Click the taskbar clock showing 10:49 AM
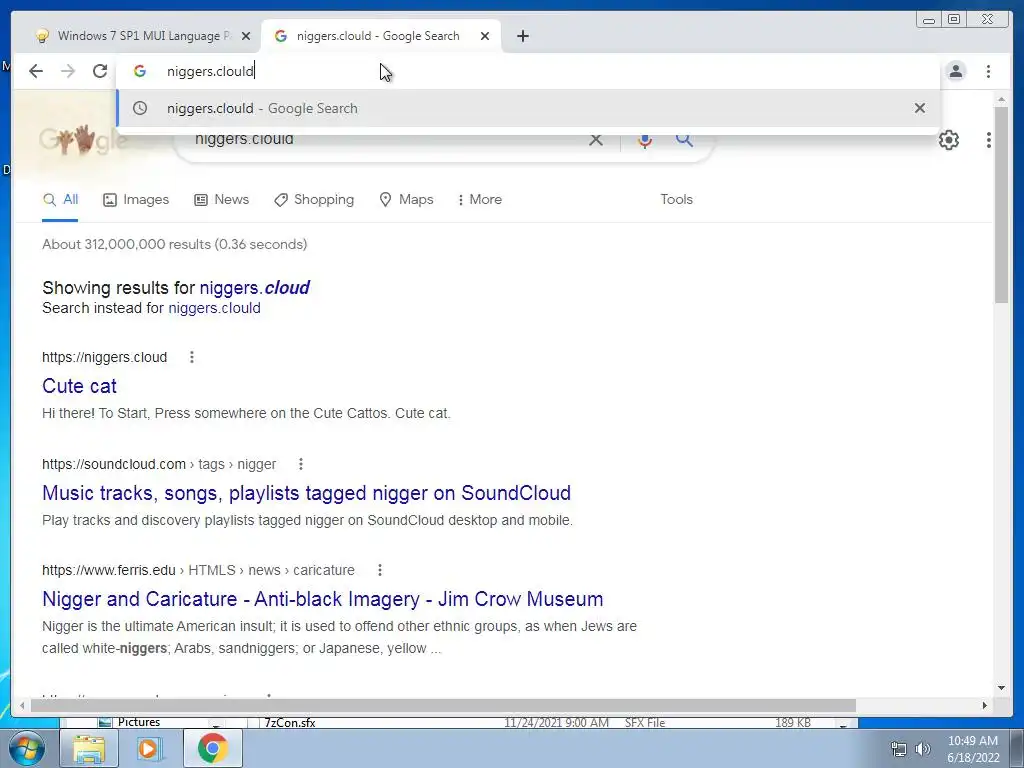 pos(973,749)
